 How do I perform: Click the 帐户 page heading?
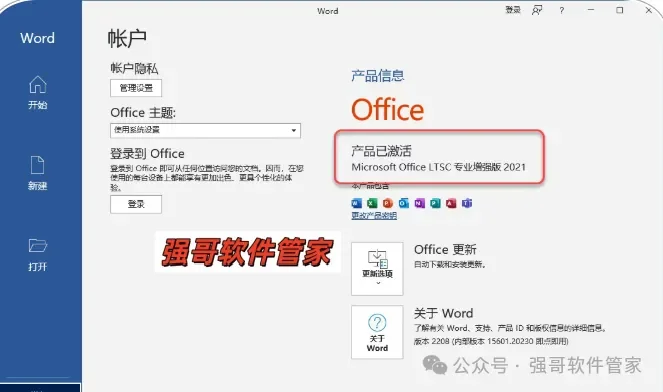pos(127,38)
